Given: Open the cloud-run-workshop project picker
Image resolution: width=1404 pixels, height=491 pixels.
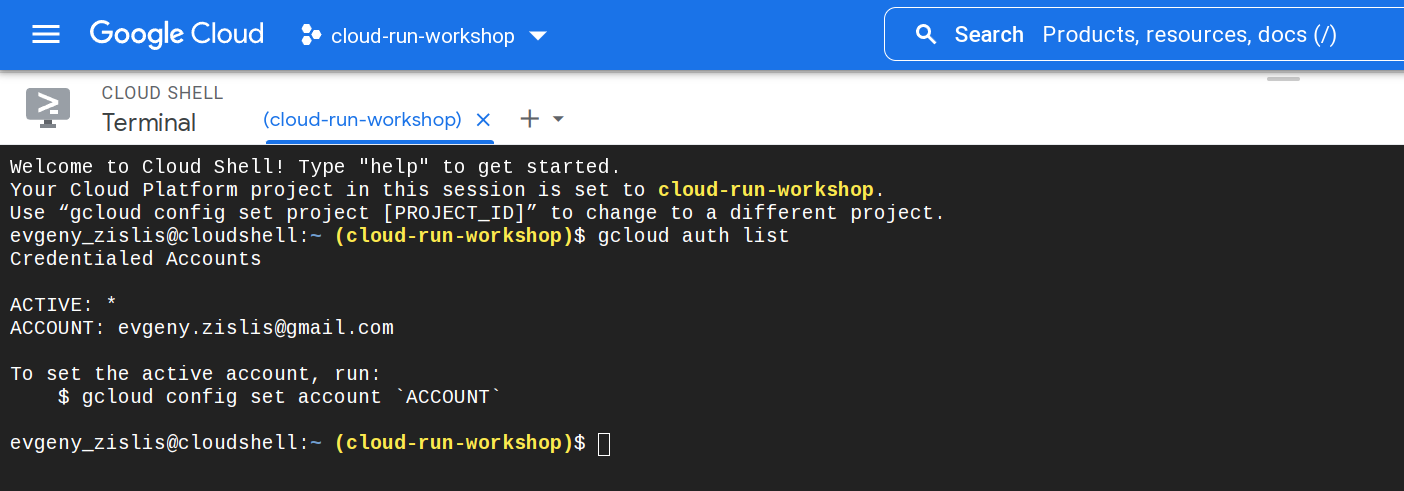Looking at the screenshot, I should click(x=422, y=36).
